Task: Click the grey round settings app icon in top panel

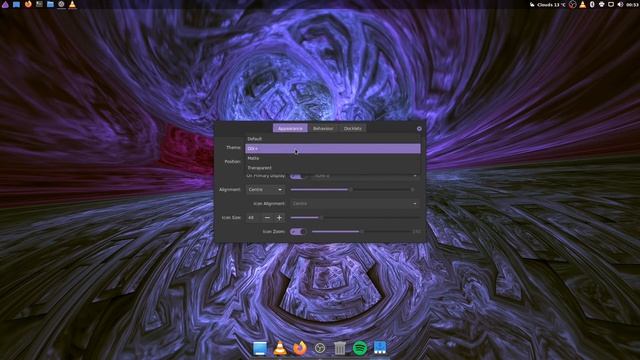Action: (x=61, y=4)
